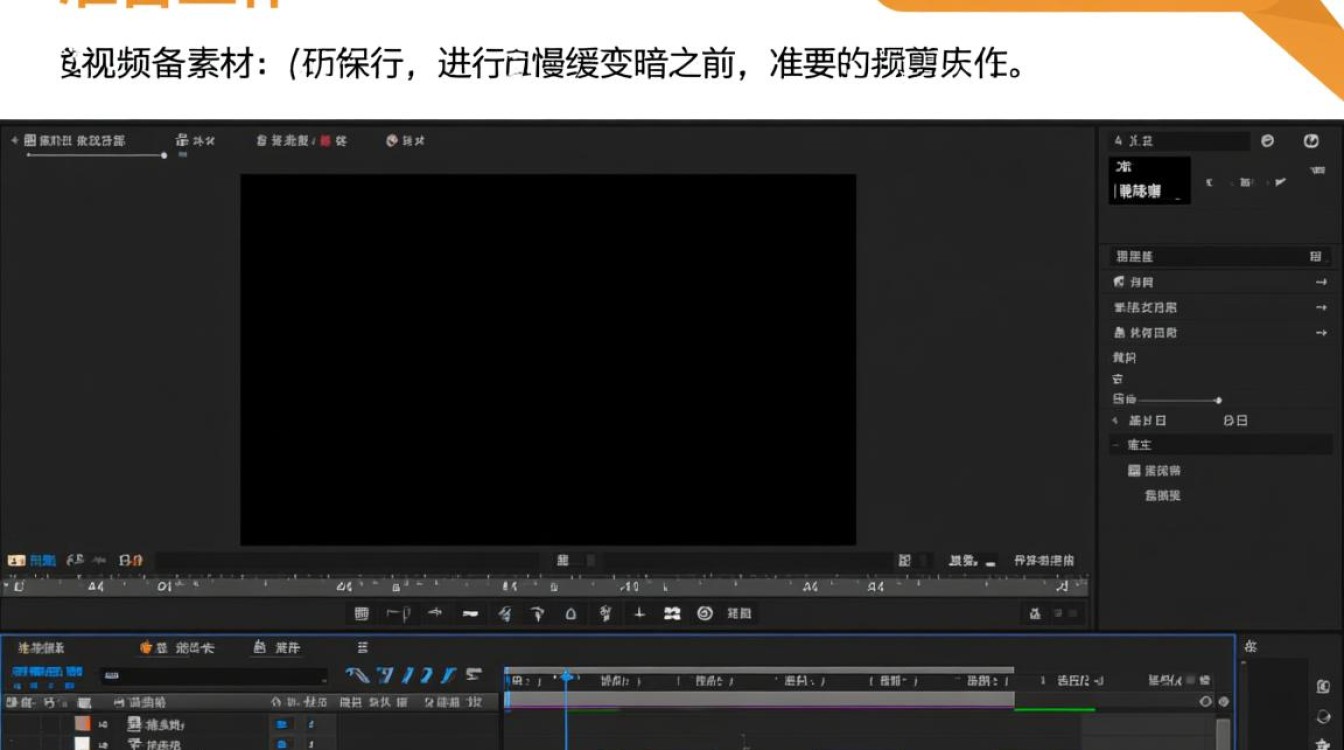This screenshot has height=750, width=1344.
Task: Click the three-line menu icon in the timeline header
Action: (363, 648)
